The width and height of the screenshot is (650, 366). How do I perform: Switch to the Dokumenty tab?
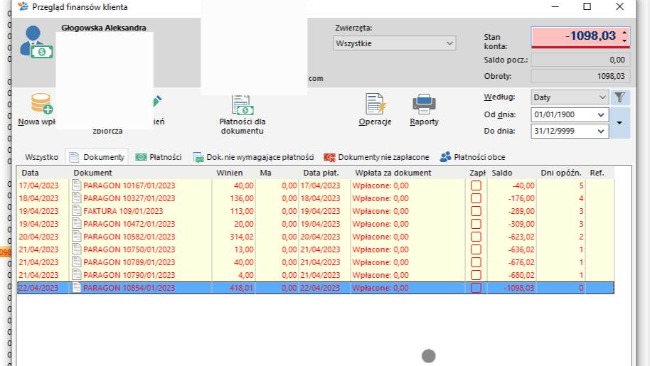[x=97, y=157]
